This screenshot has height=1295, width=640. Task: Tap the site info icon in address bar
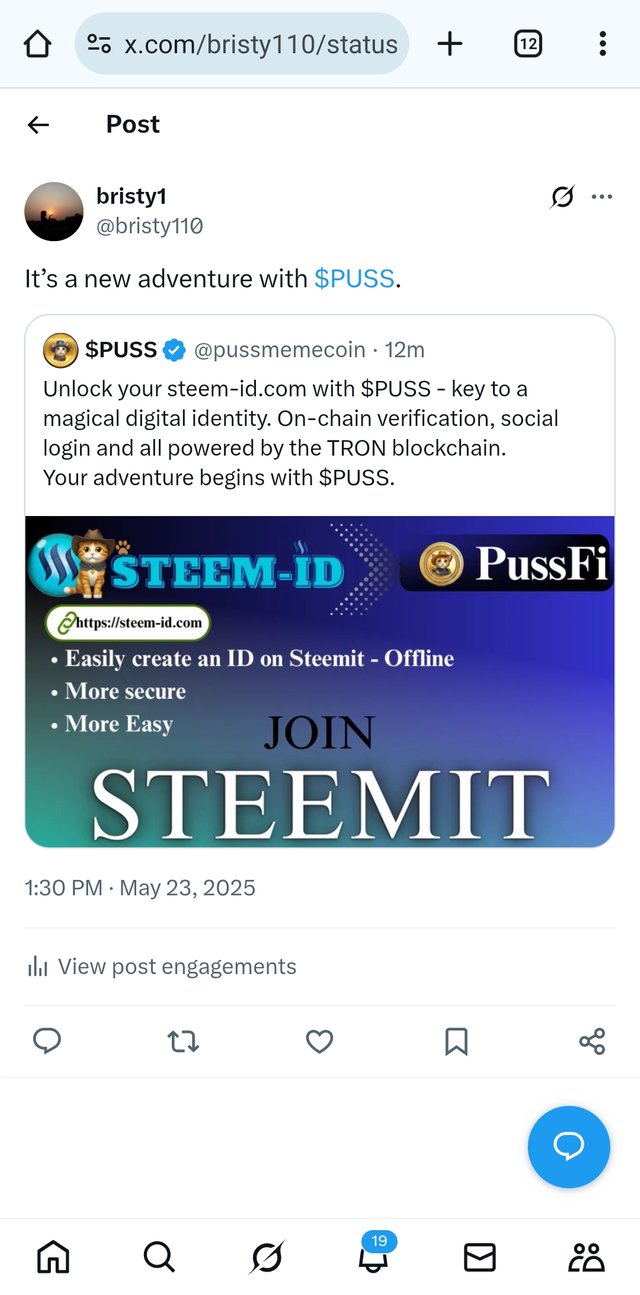tap(99, 44)
